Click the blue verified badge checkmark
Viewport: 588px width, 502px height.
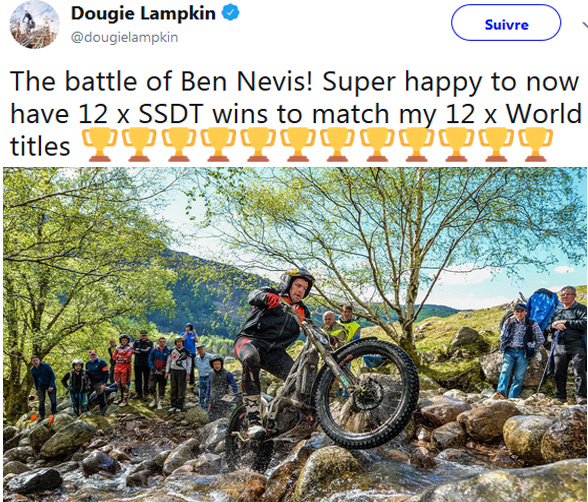(230, 13)
